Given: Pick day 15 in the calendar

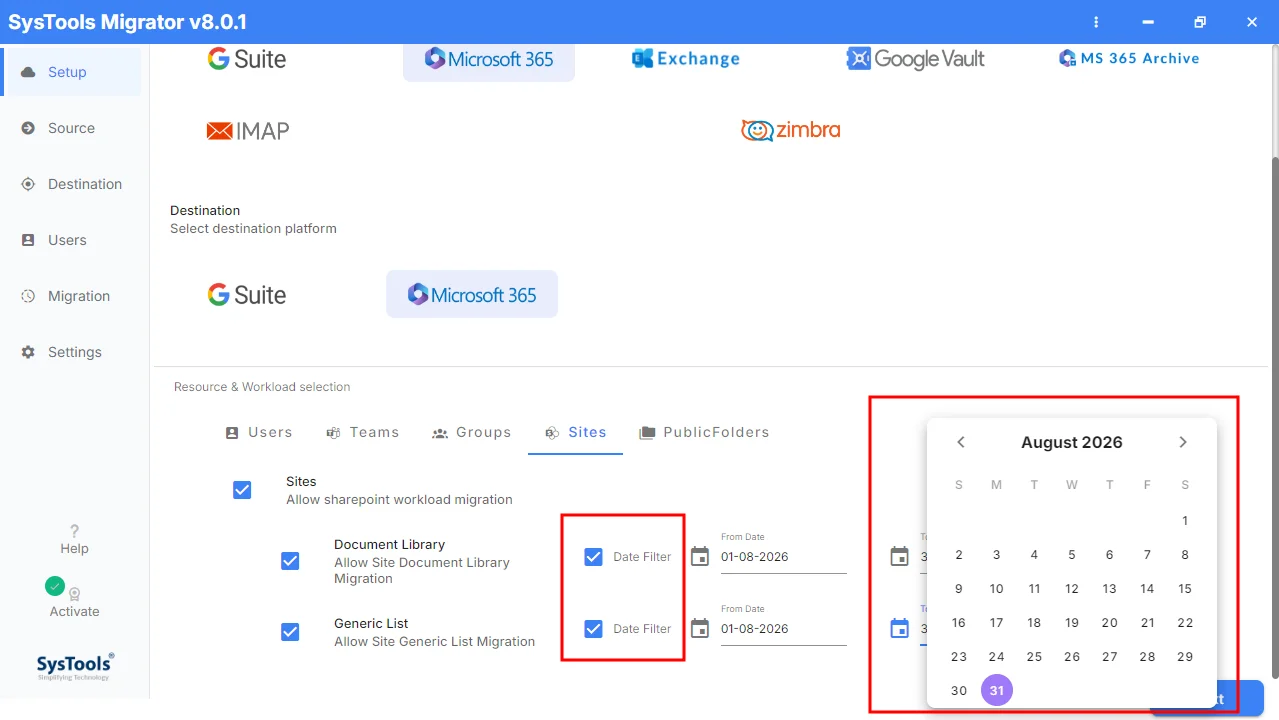Looking at the screenshot, I should point(1185,589).
